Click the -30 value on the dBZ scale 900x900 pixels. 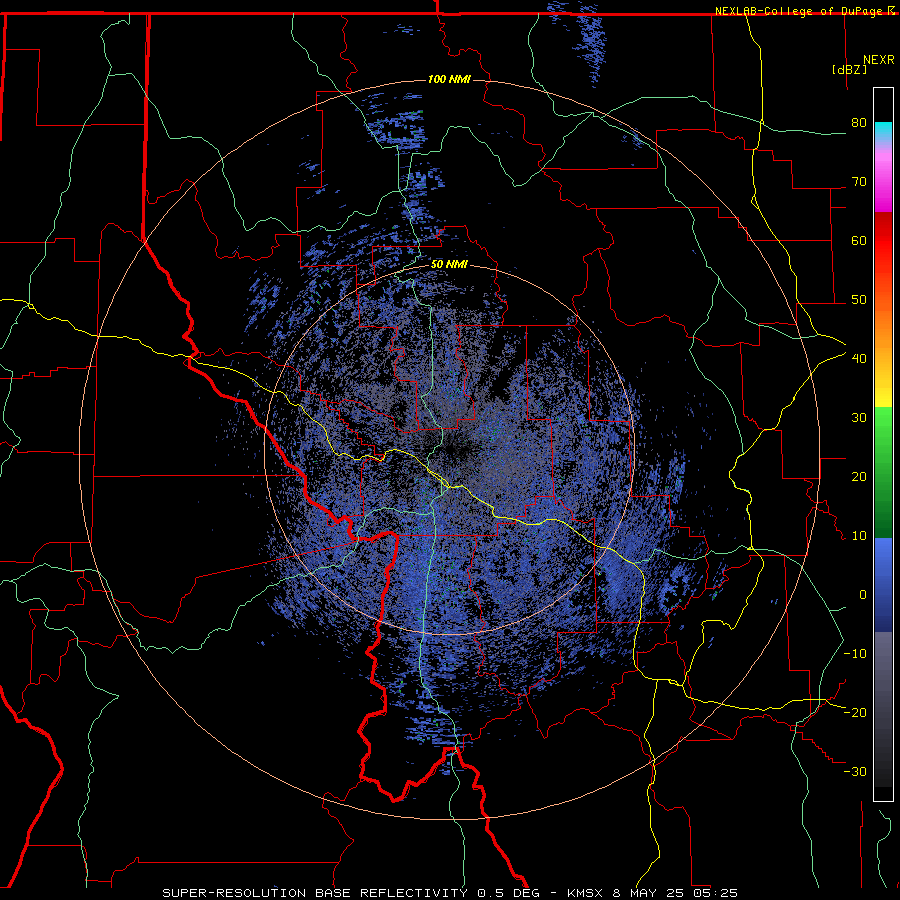(x=855, y=771)
